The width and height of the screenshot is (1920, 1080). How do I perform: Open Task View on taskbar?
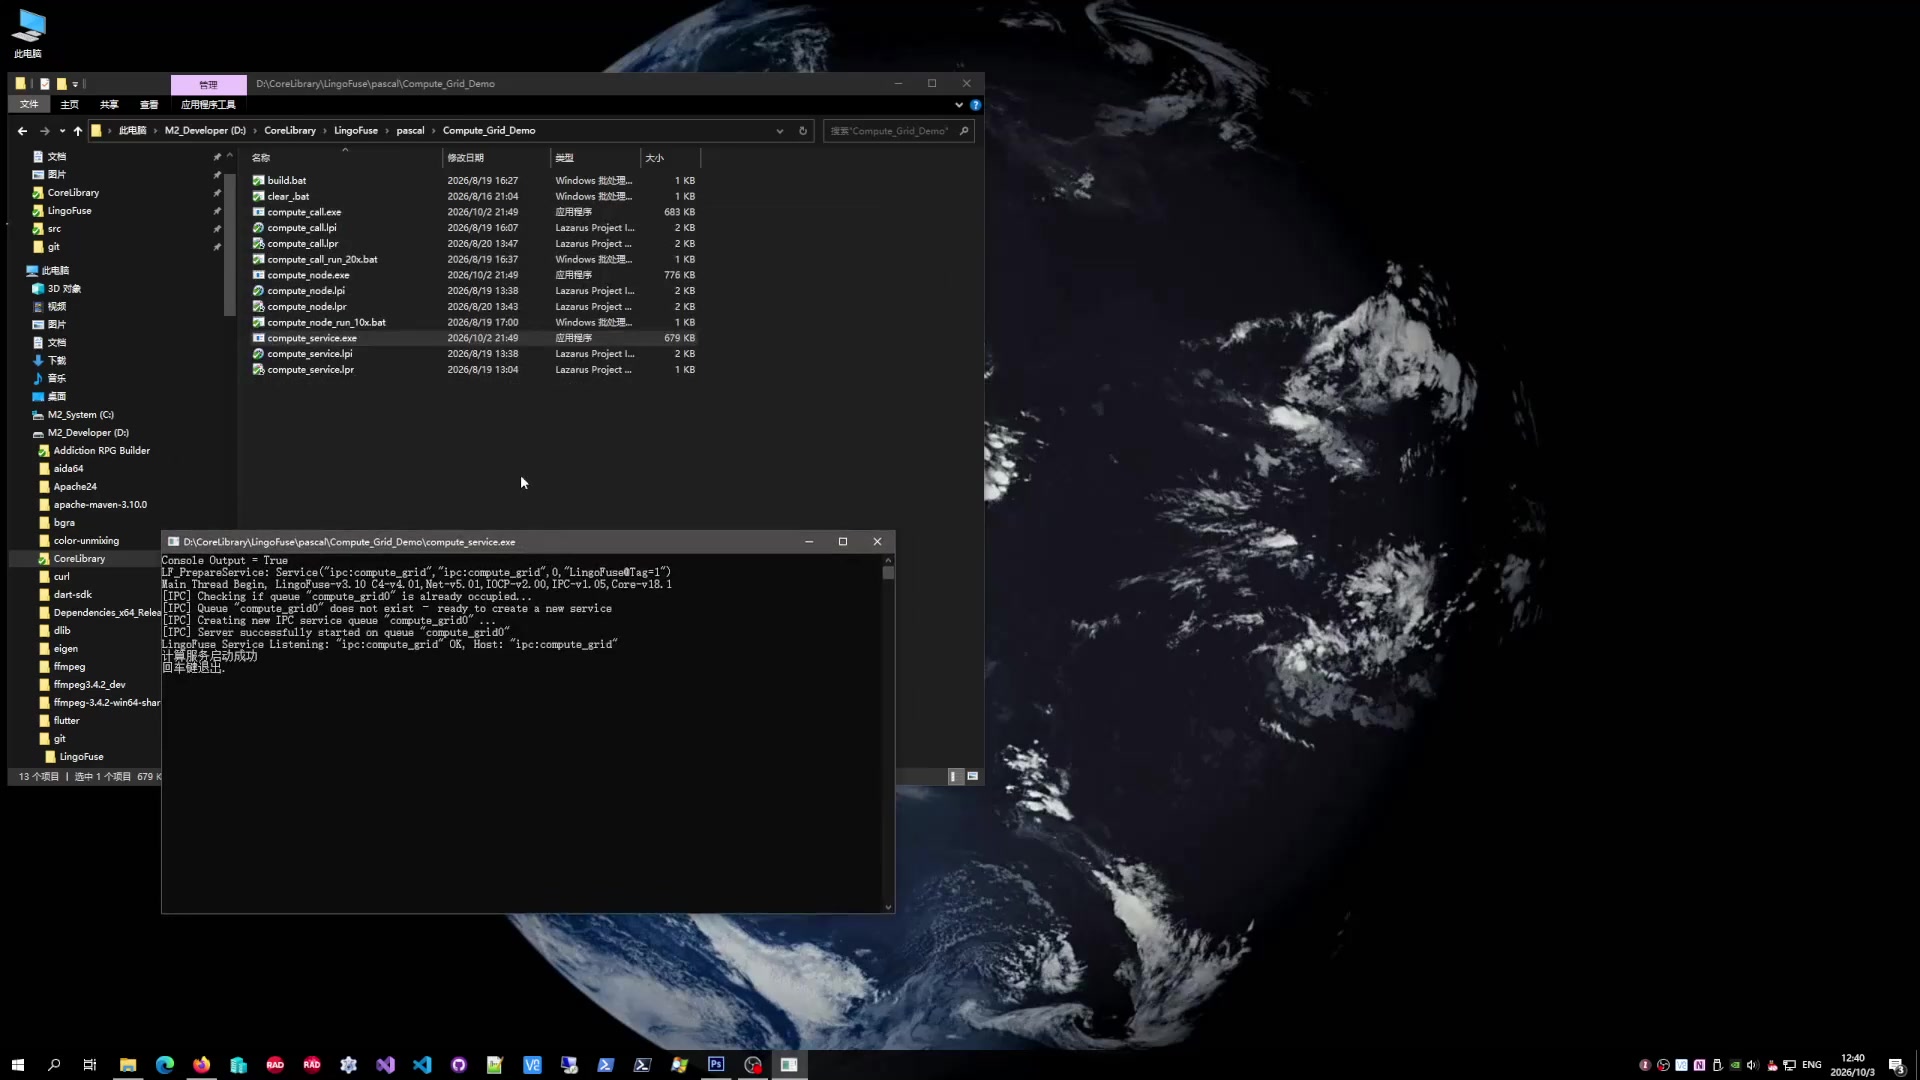point(90,1065)
